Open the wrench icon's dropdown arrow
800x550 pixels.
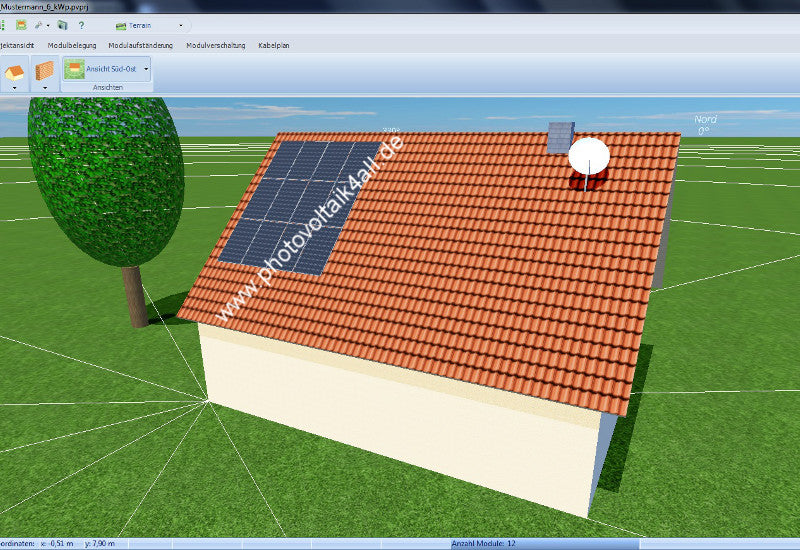click(48, 26)
